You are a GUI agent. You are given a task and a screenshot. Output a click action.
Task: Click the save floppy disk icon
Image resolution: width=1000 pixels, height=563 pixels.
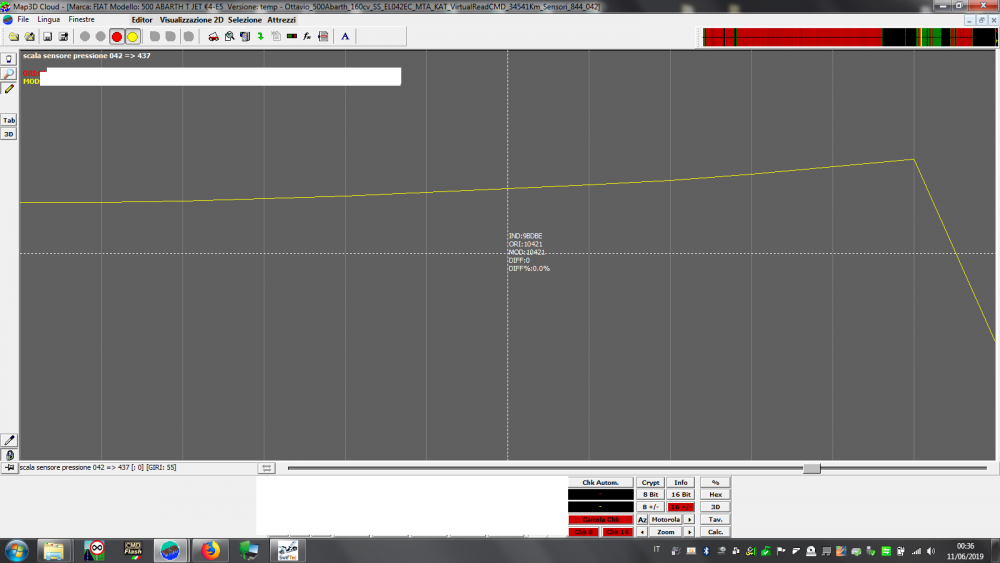47,36
